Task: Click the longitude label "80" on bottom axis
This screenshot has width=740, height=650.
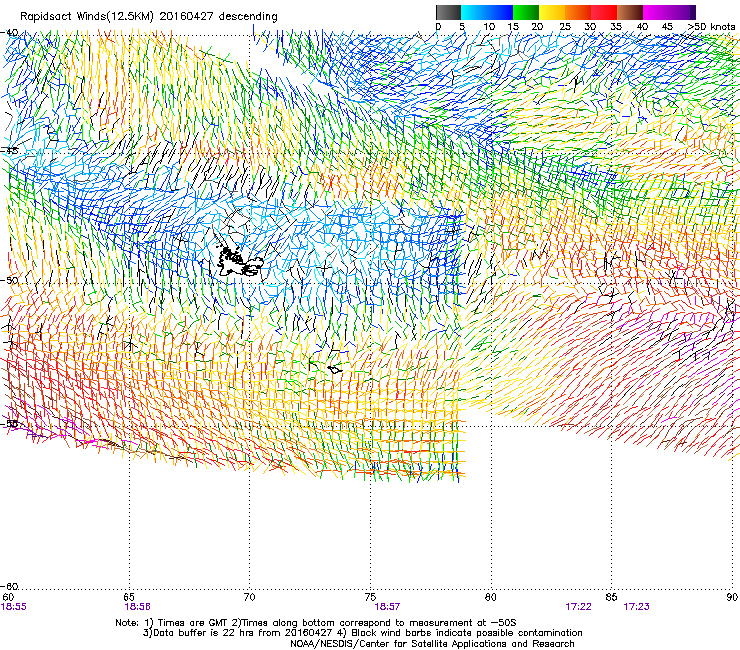Action: [491, 597]
